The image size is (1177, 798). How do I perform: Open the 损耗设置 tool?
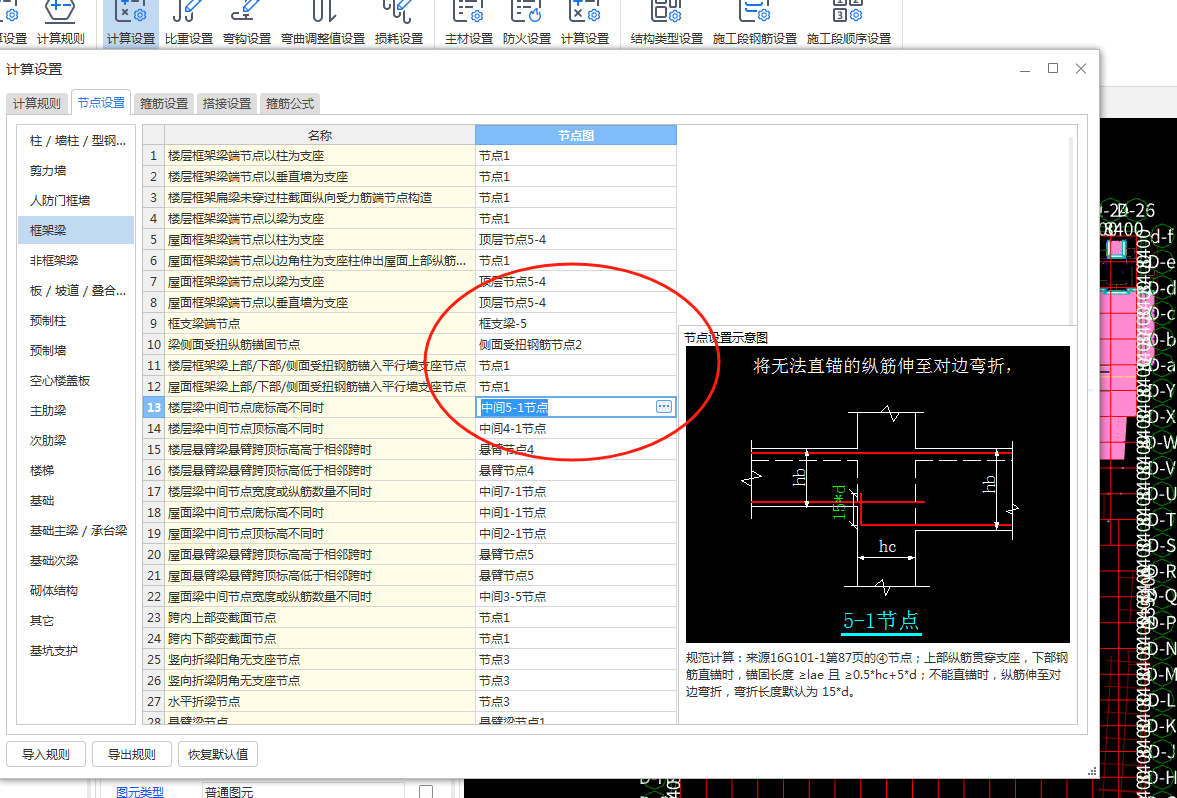click(x=399, y=24)
